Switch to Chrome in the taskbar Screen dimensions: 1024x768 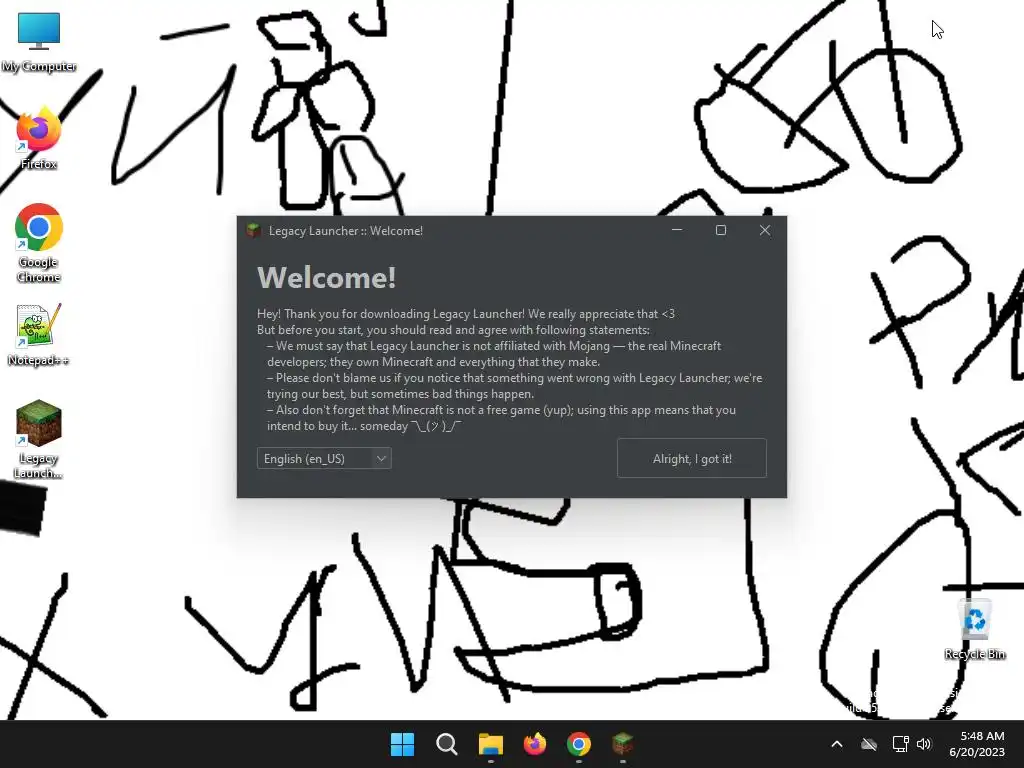[x=579, y=744]
